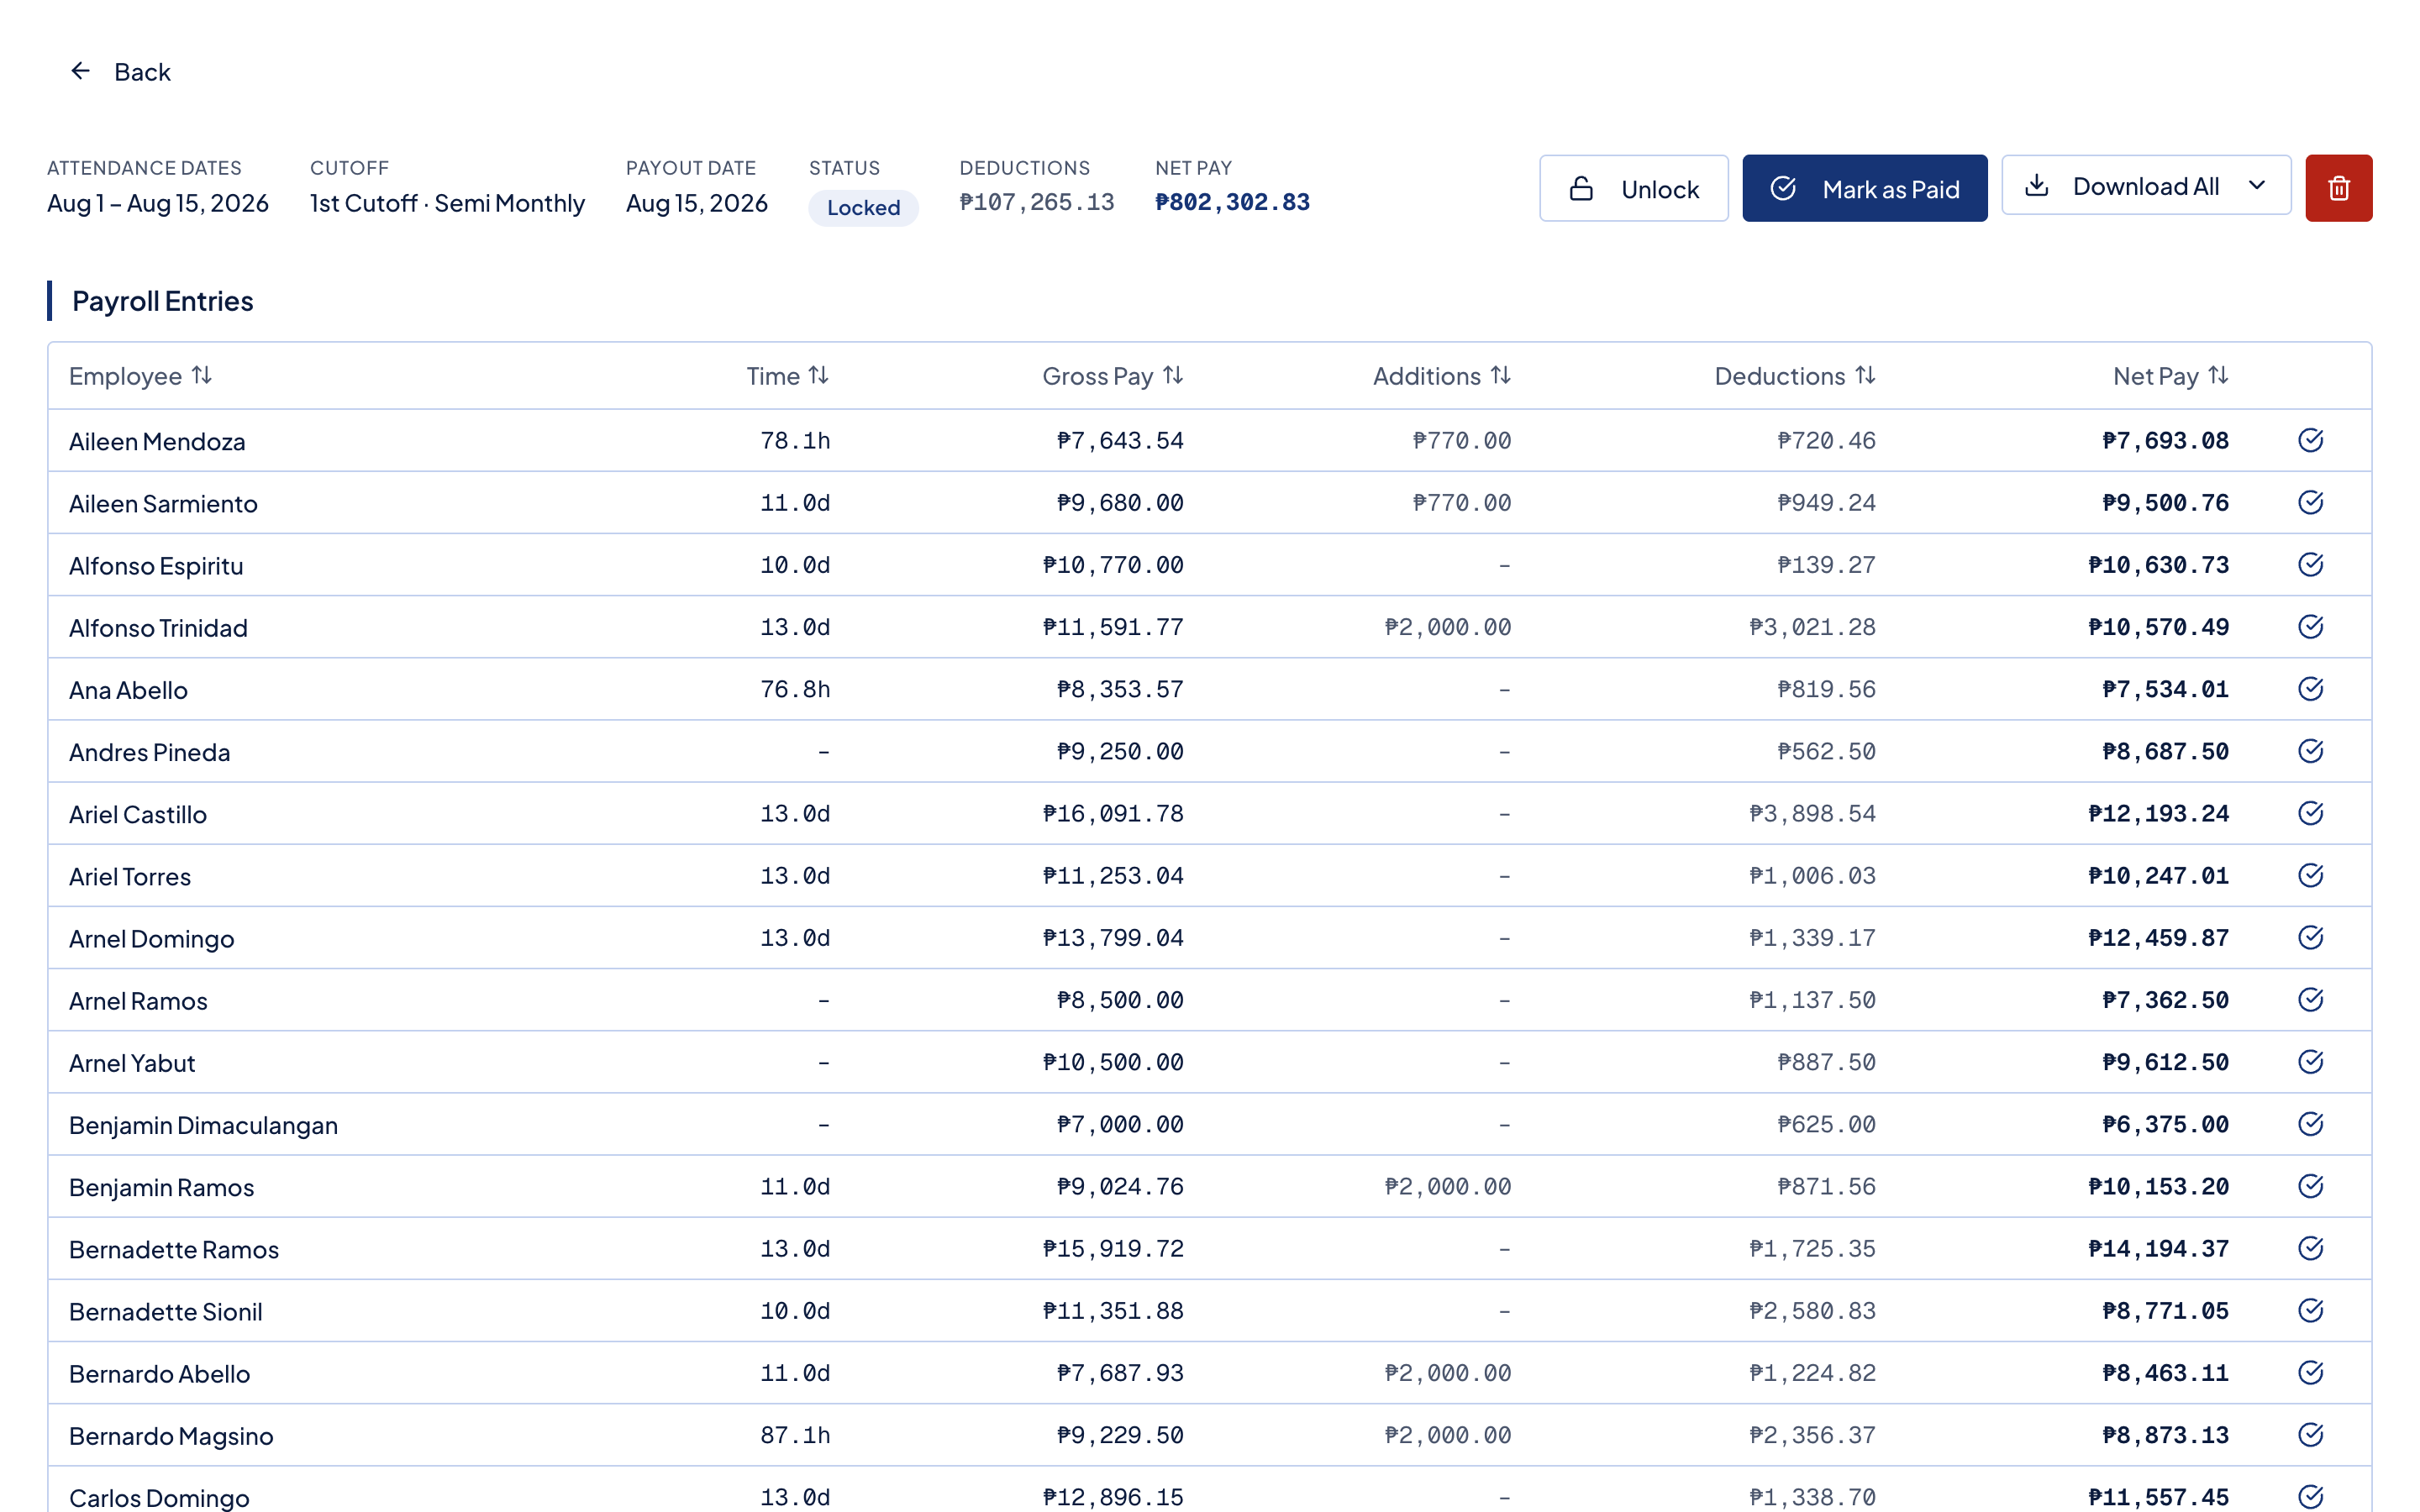Click check-circle icon for Ariel Torres
The image size is (2420, 1512).
pos(2310,875)
